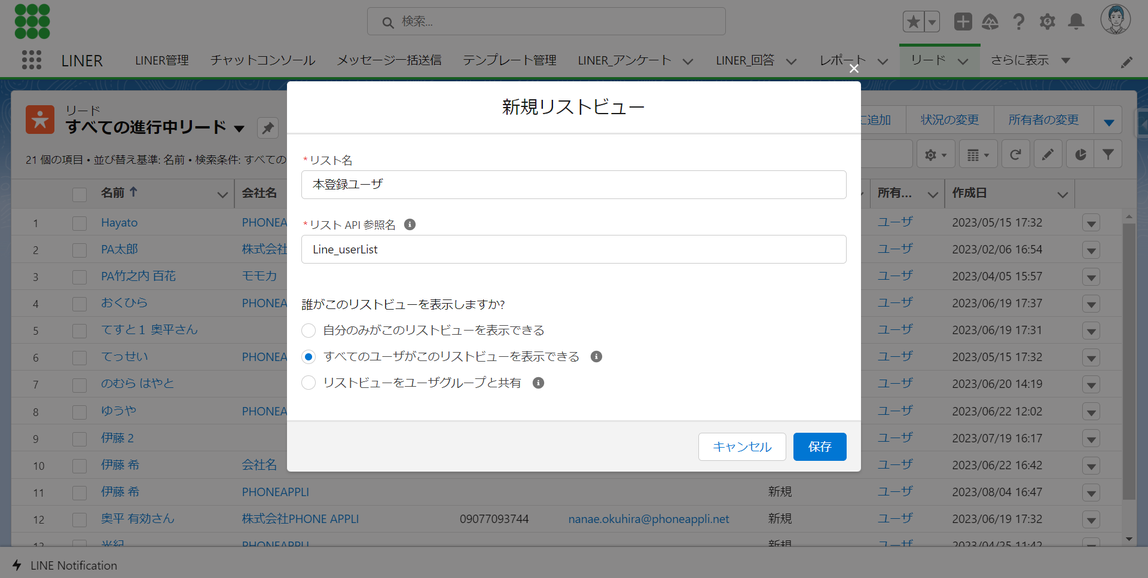Open the LINER管理 tab
This screenshot has height=578, width=1148.
(x=162, y=60)
